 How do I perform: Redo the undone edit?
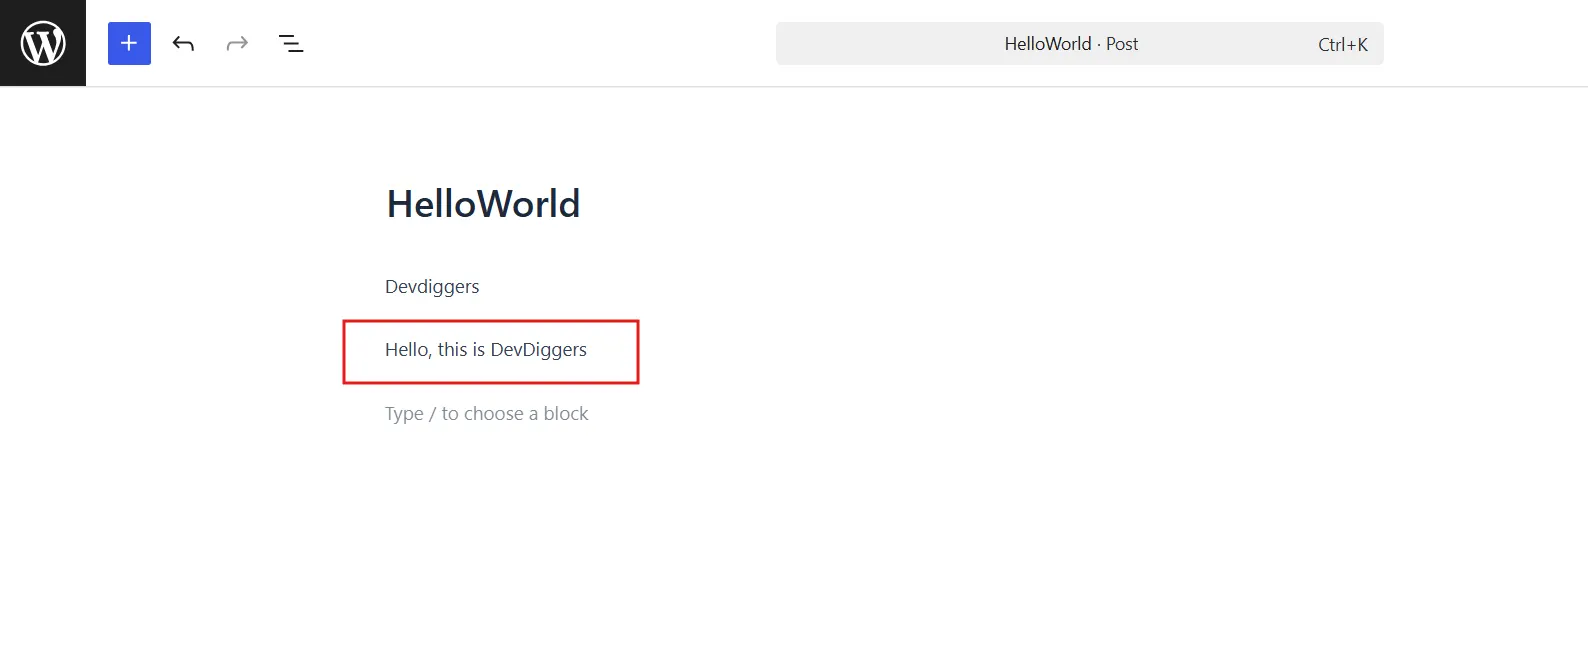tap(237, 43)
